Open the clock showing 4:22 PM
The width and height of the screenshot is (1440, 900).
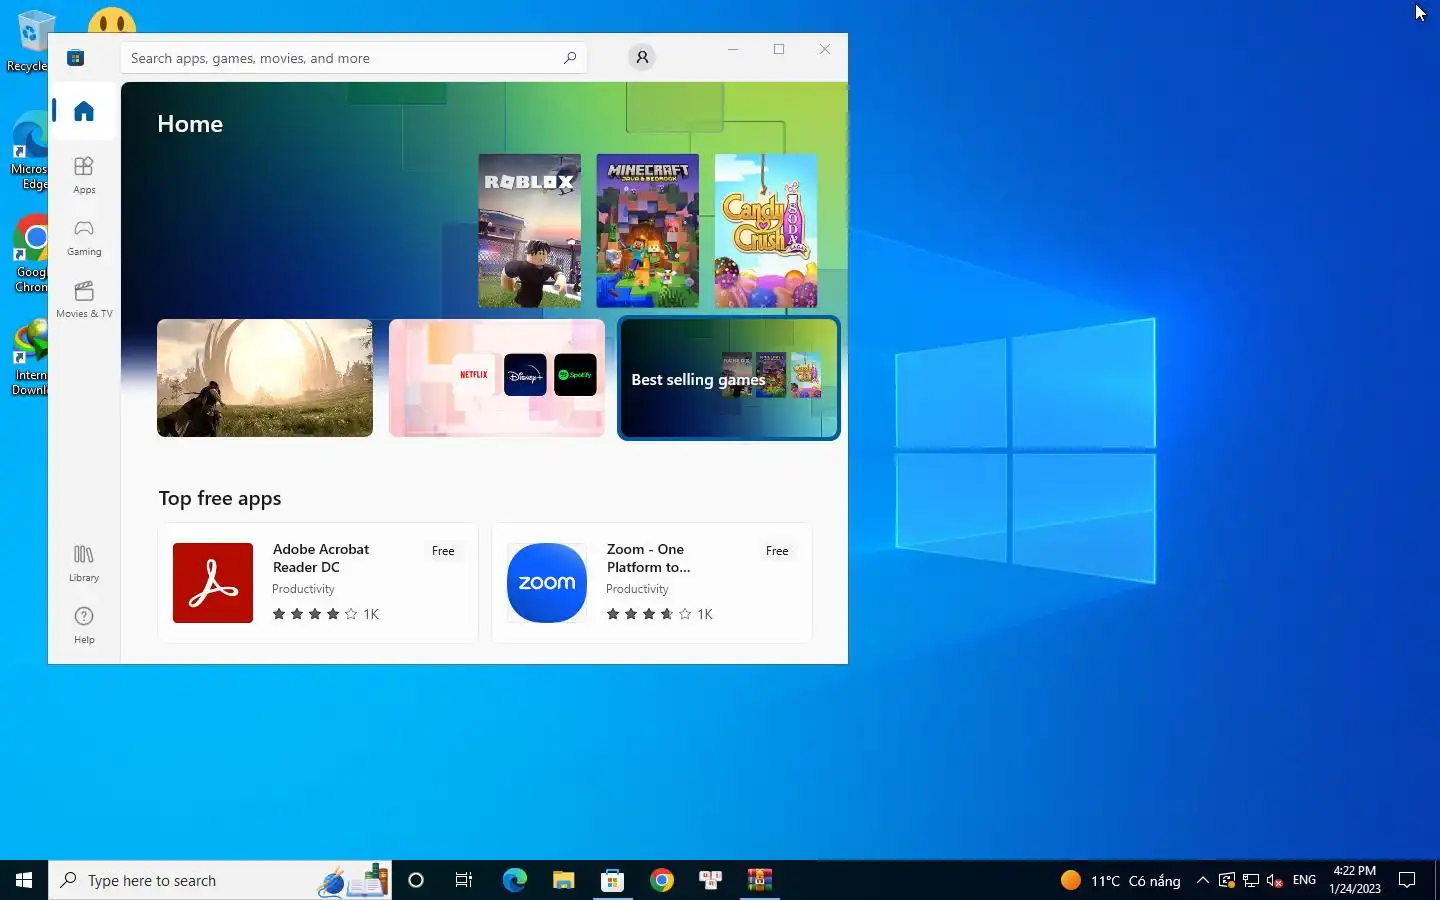point(1355,880)
